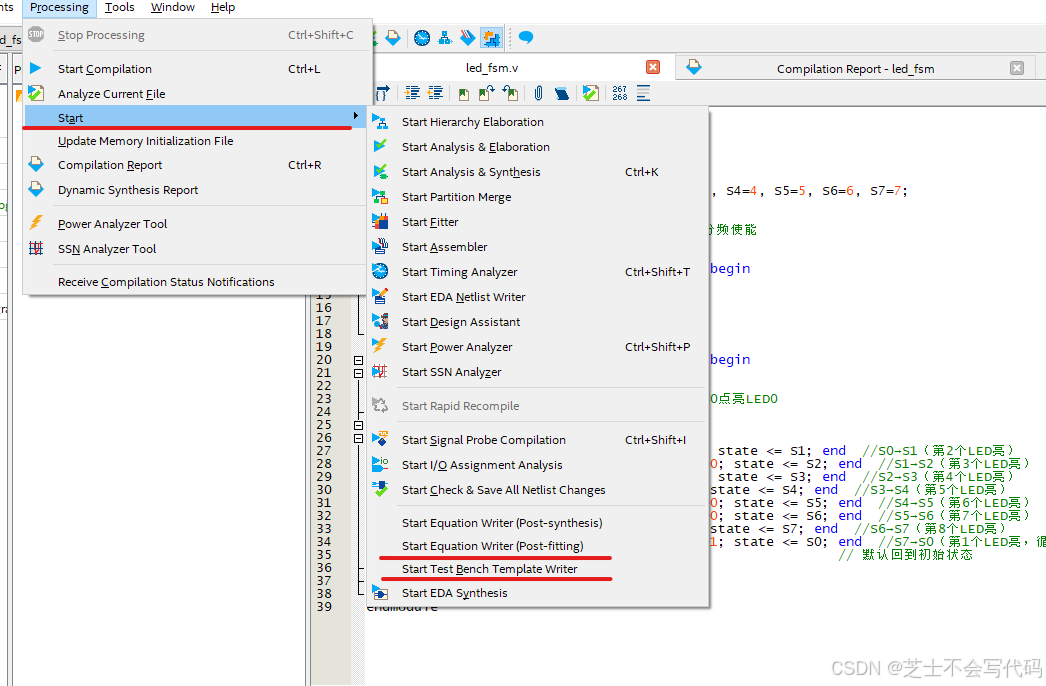1046x686 pixels.
Task: Click the blue speech bubble help icon
Action: 526,37
